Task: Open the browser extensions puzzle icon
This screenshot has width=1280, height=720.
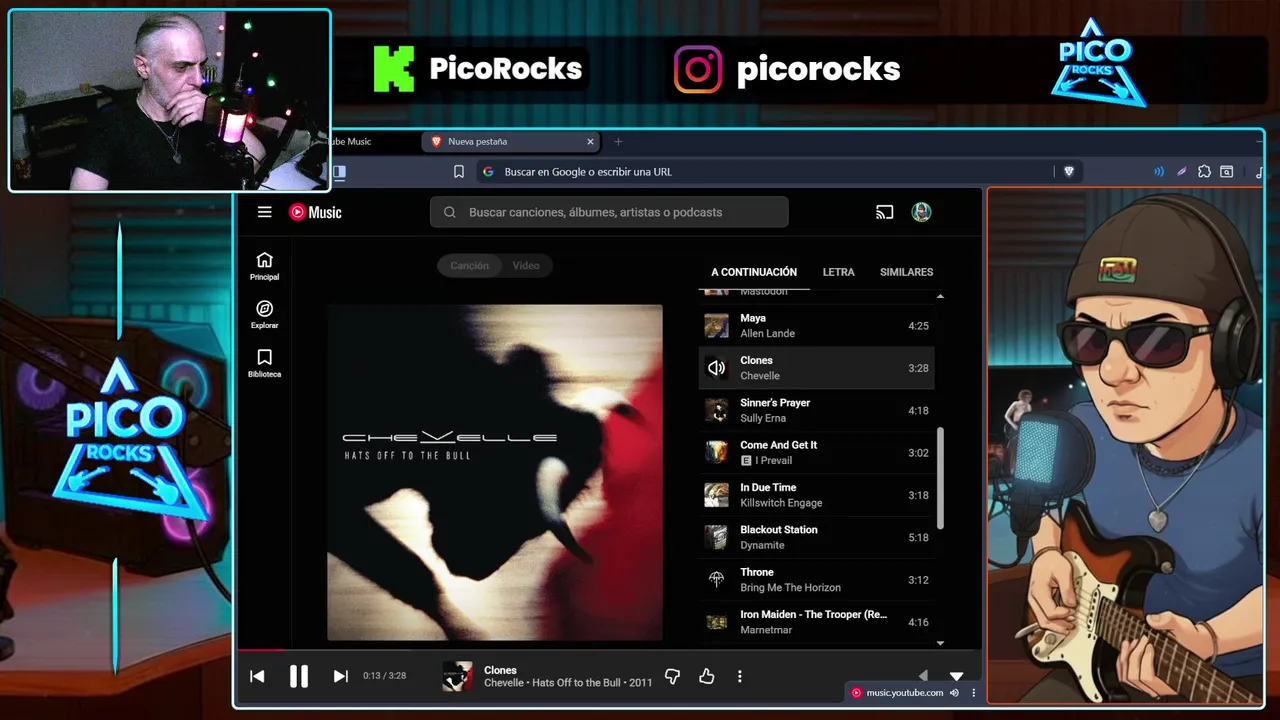Action: click(x=1204, y=171)
